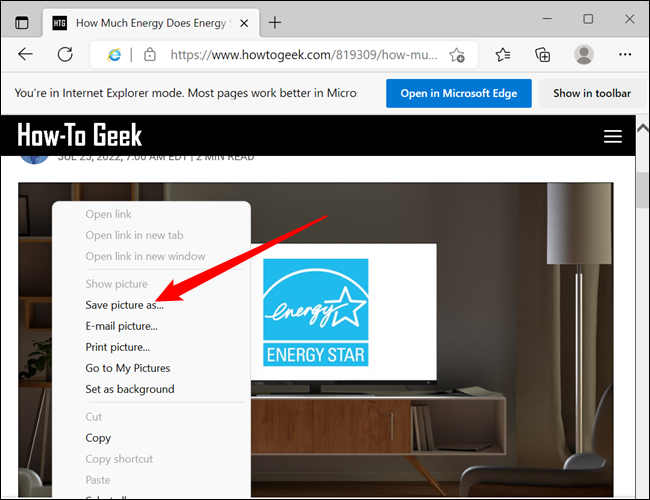Expand the How-To Geek hamburger menu
The height and width of the screenshot is (500, 650).
pos(613,136)
